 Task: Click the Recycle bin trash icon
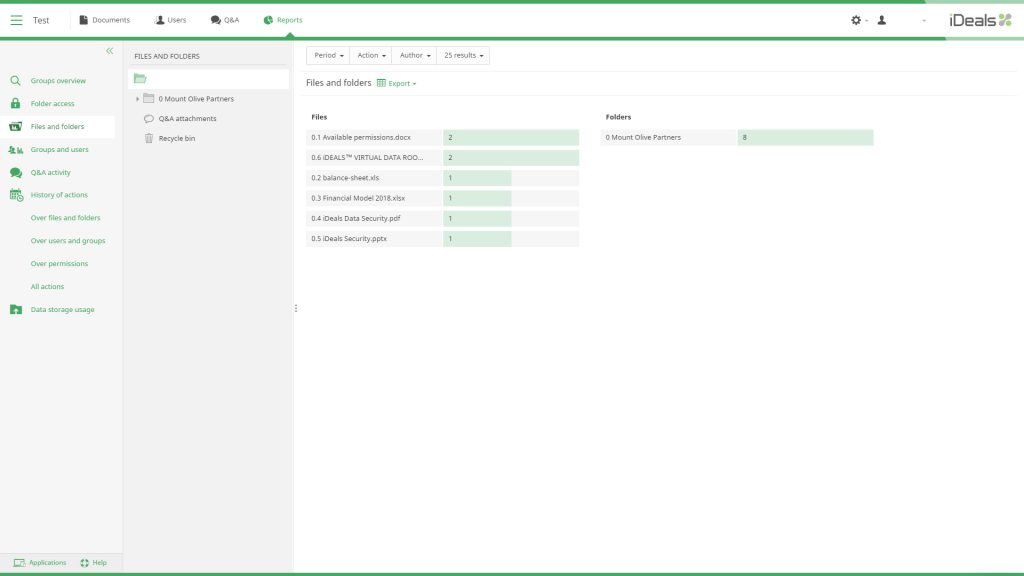pos(149,138)
